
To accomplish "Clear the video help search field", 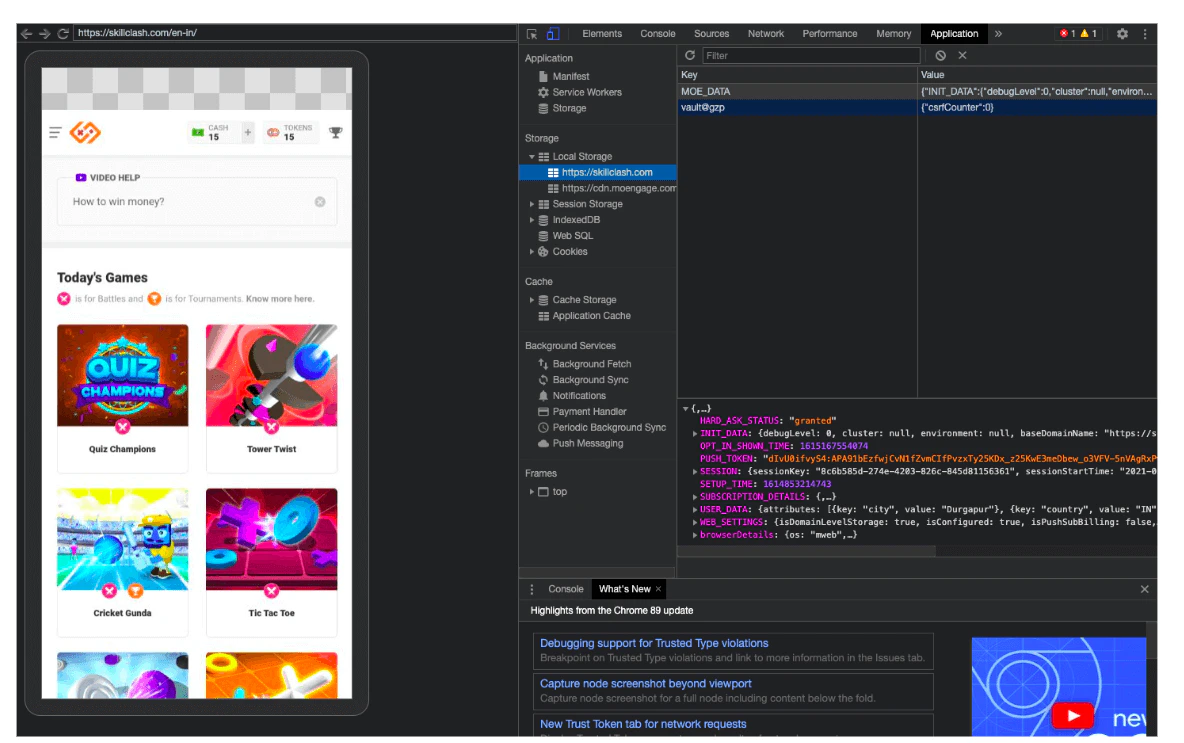I will 320,202.
